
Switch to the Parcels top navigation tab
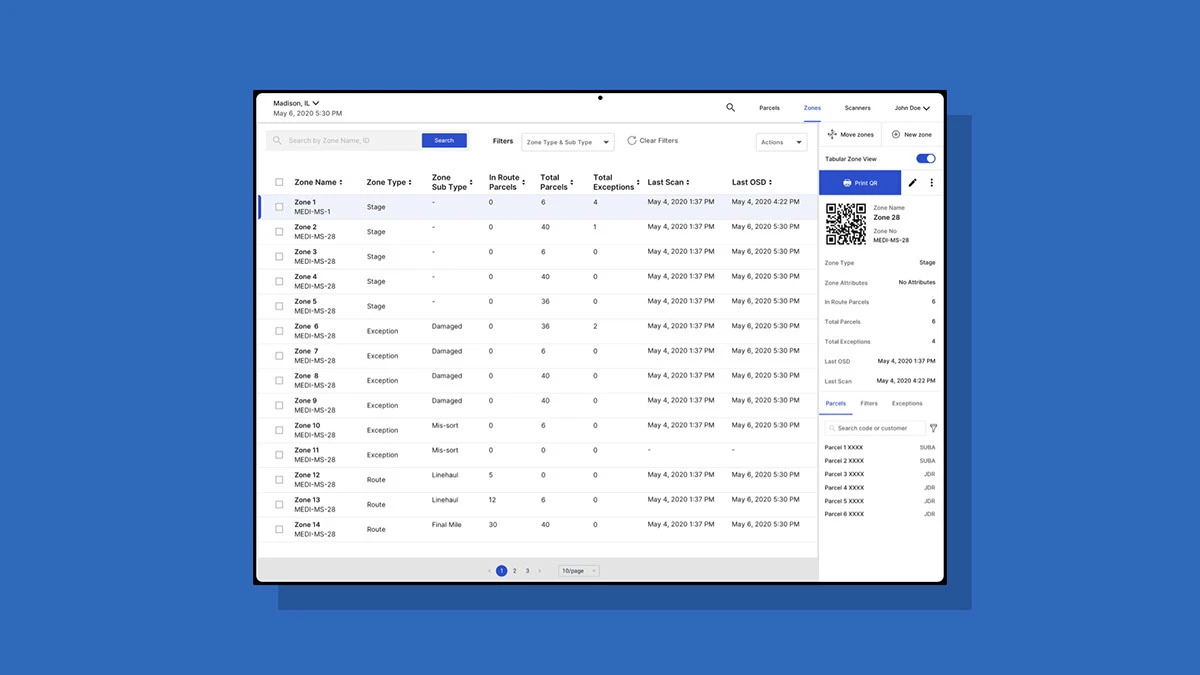point(769,108)
